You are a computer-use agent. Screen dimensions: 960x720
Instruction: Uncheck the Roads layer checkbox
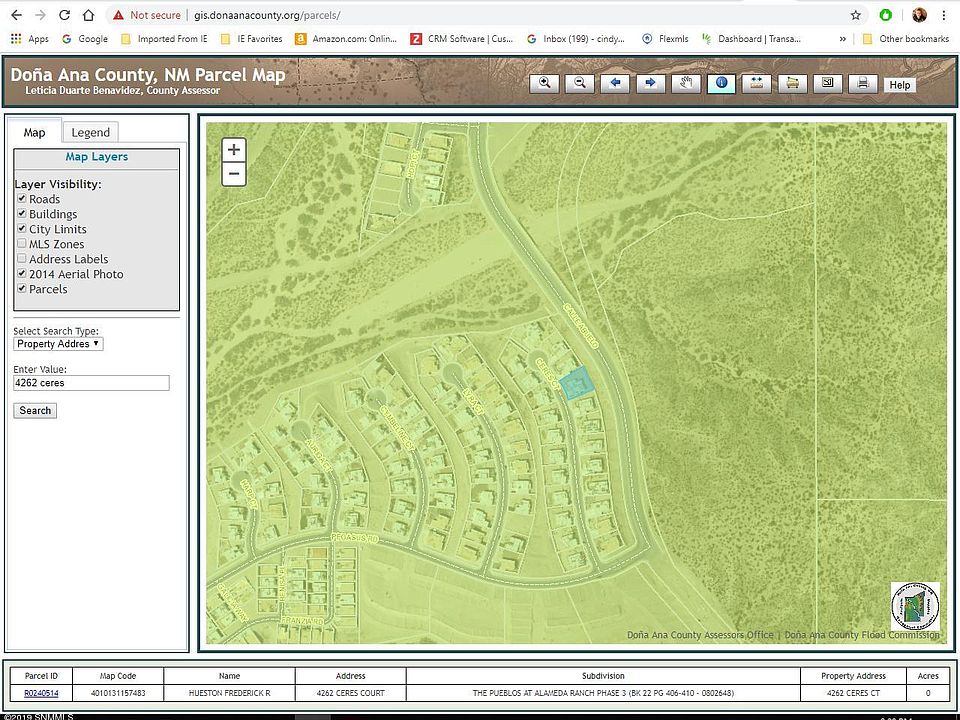point(21,199)
